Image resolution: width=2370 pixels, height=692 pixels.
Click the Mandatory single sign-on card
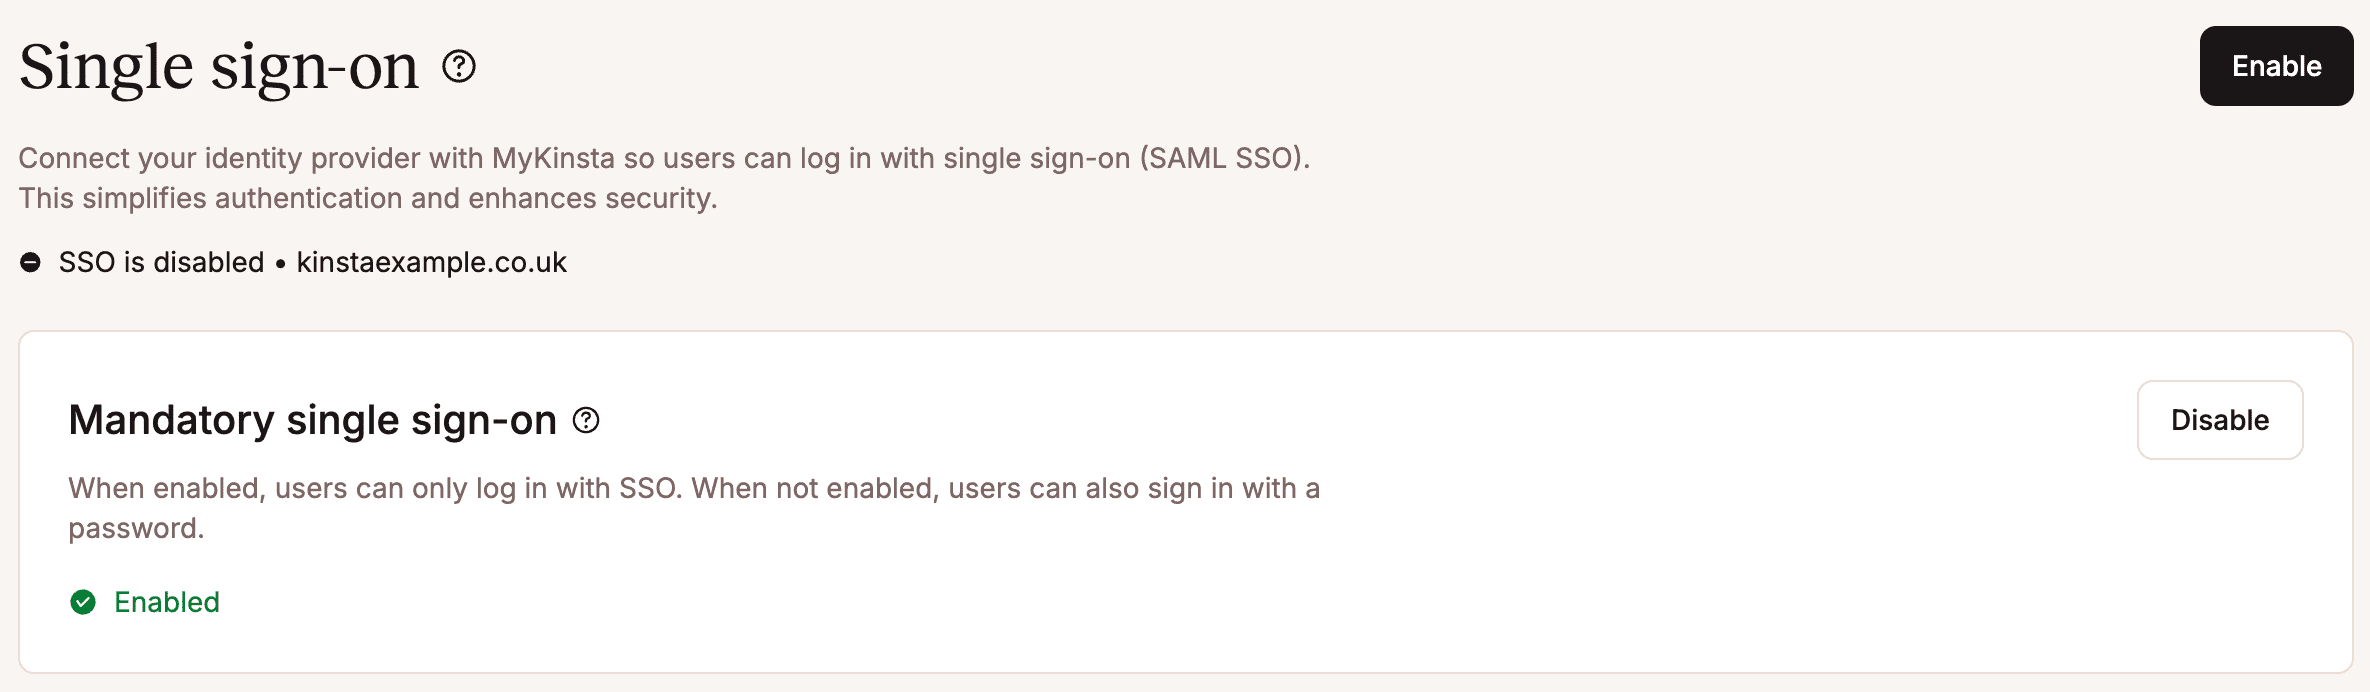point(1185,500)
